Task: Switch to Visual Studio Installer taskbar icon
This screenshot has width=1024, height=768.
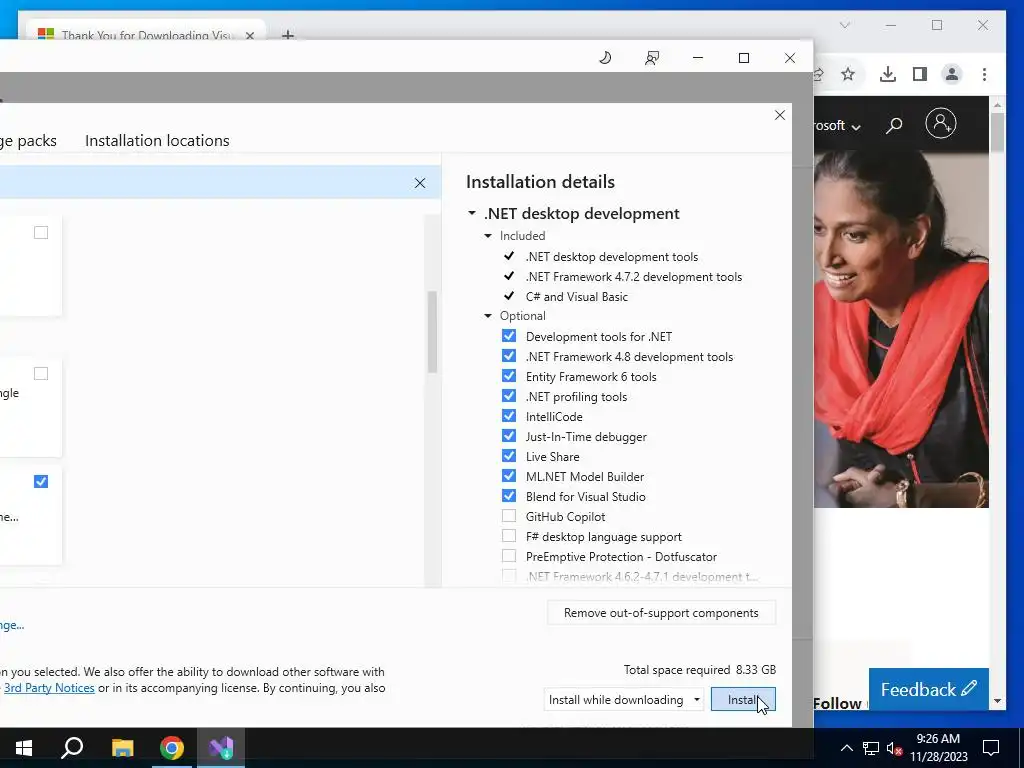Action: [x=221, y=748]
